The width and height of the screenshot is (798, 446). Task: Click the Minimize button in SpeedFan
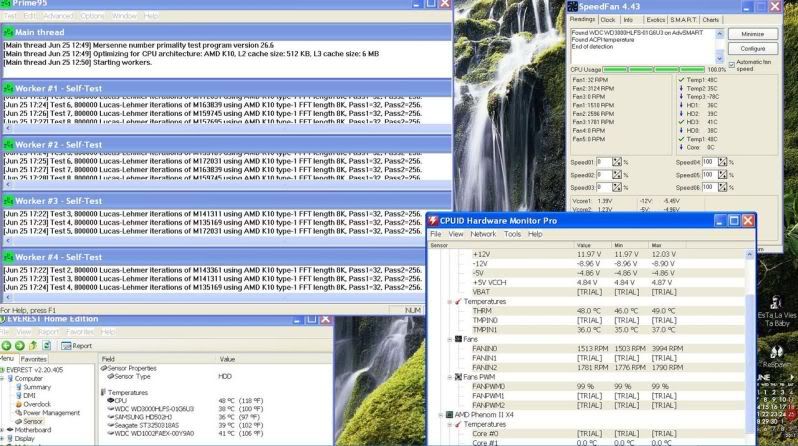point(753,34)
